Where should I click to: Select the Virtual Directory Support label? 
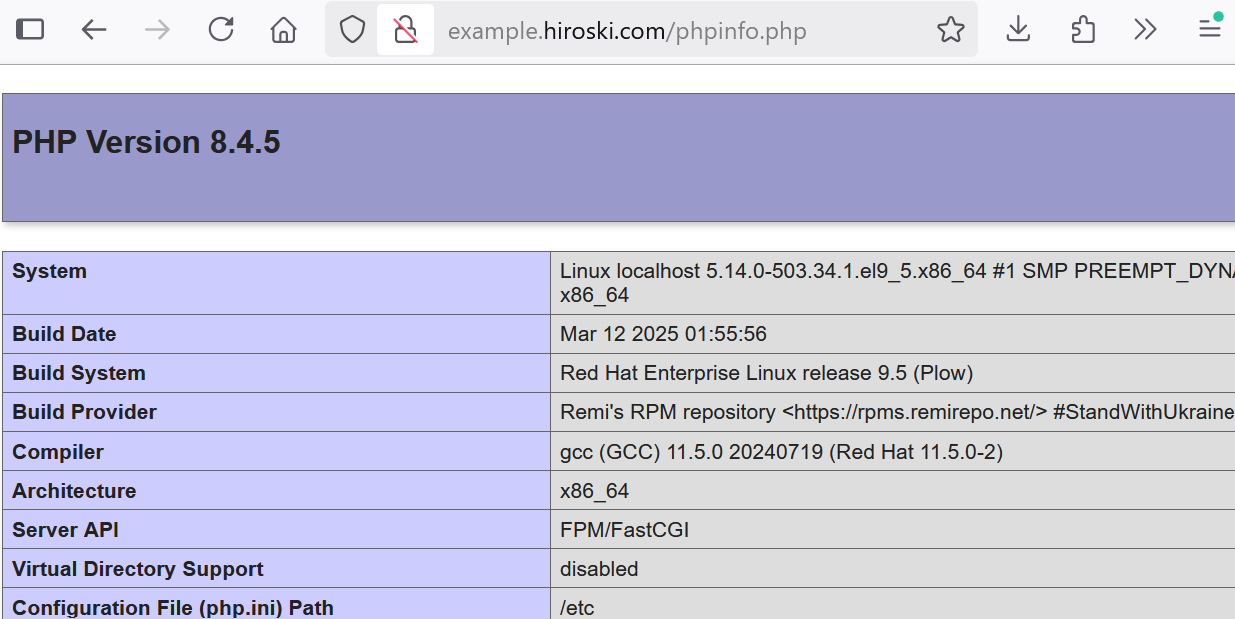tap(138, 569)
